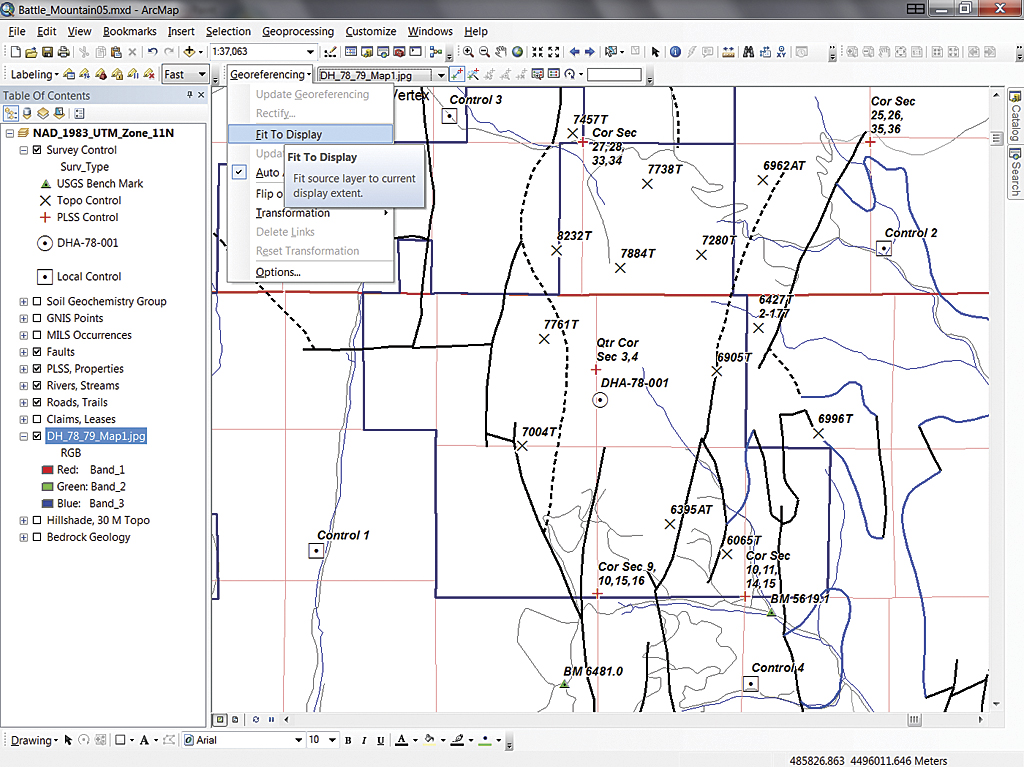1024x767 pixels.
Task: Enable the Bedrock Geology layer
Action: [37, 537]
